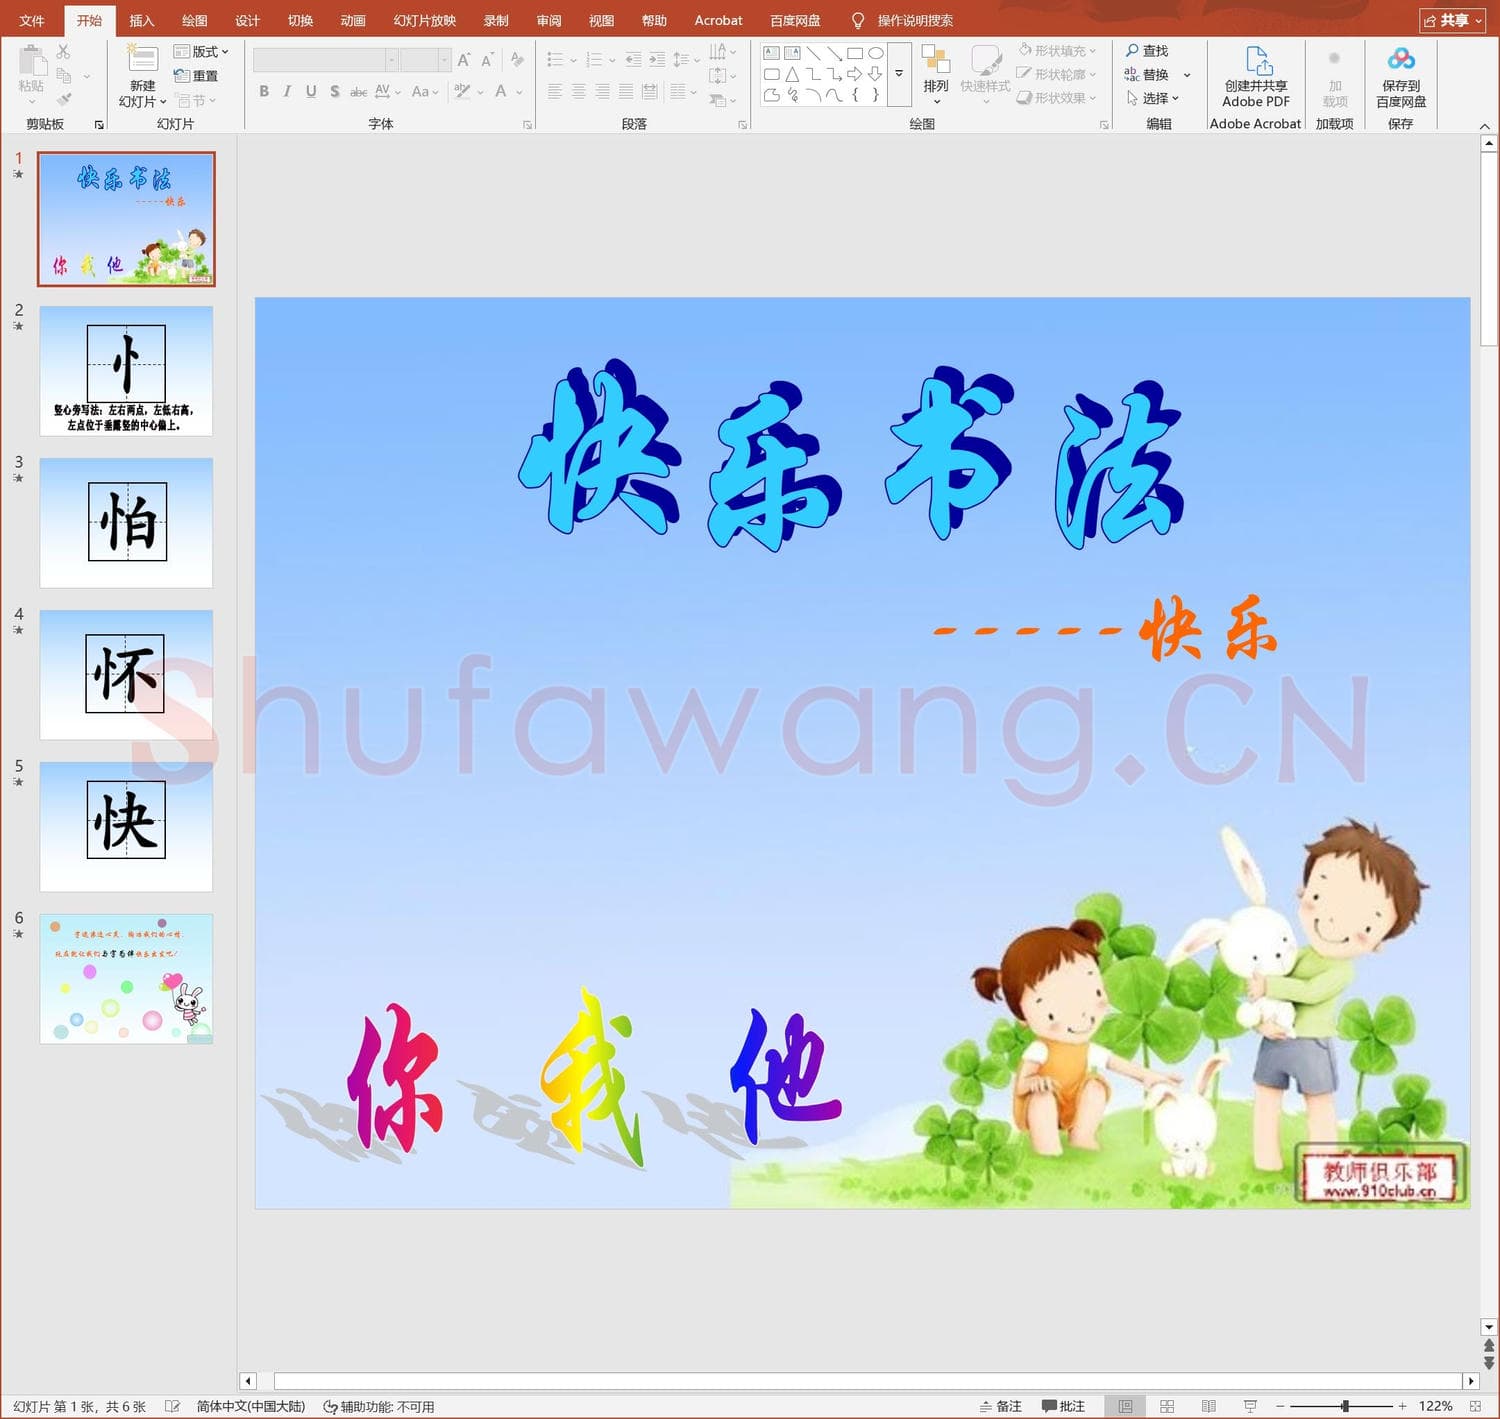The width and height of the screenshot is (1500, 1419).
Task: Click the 快乐书法 title on slide
Action: [851, 455]
